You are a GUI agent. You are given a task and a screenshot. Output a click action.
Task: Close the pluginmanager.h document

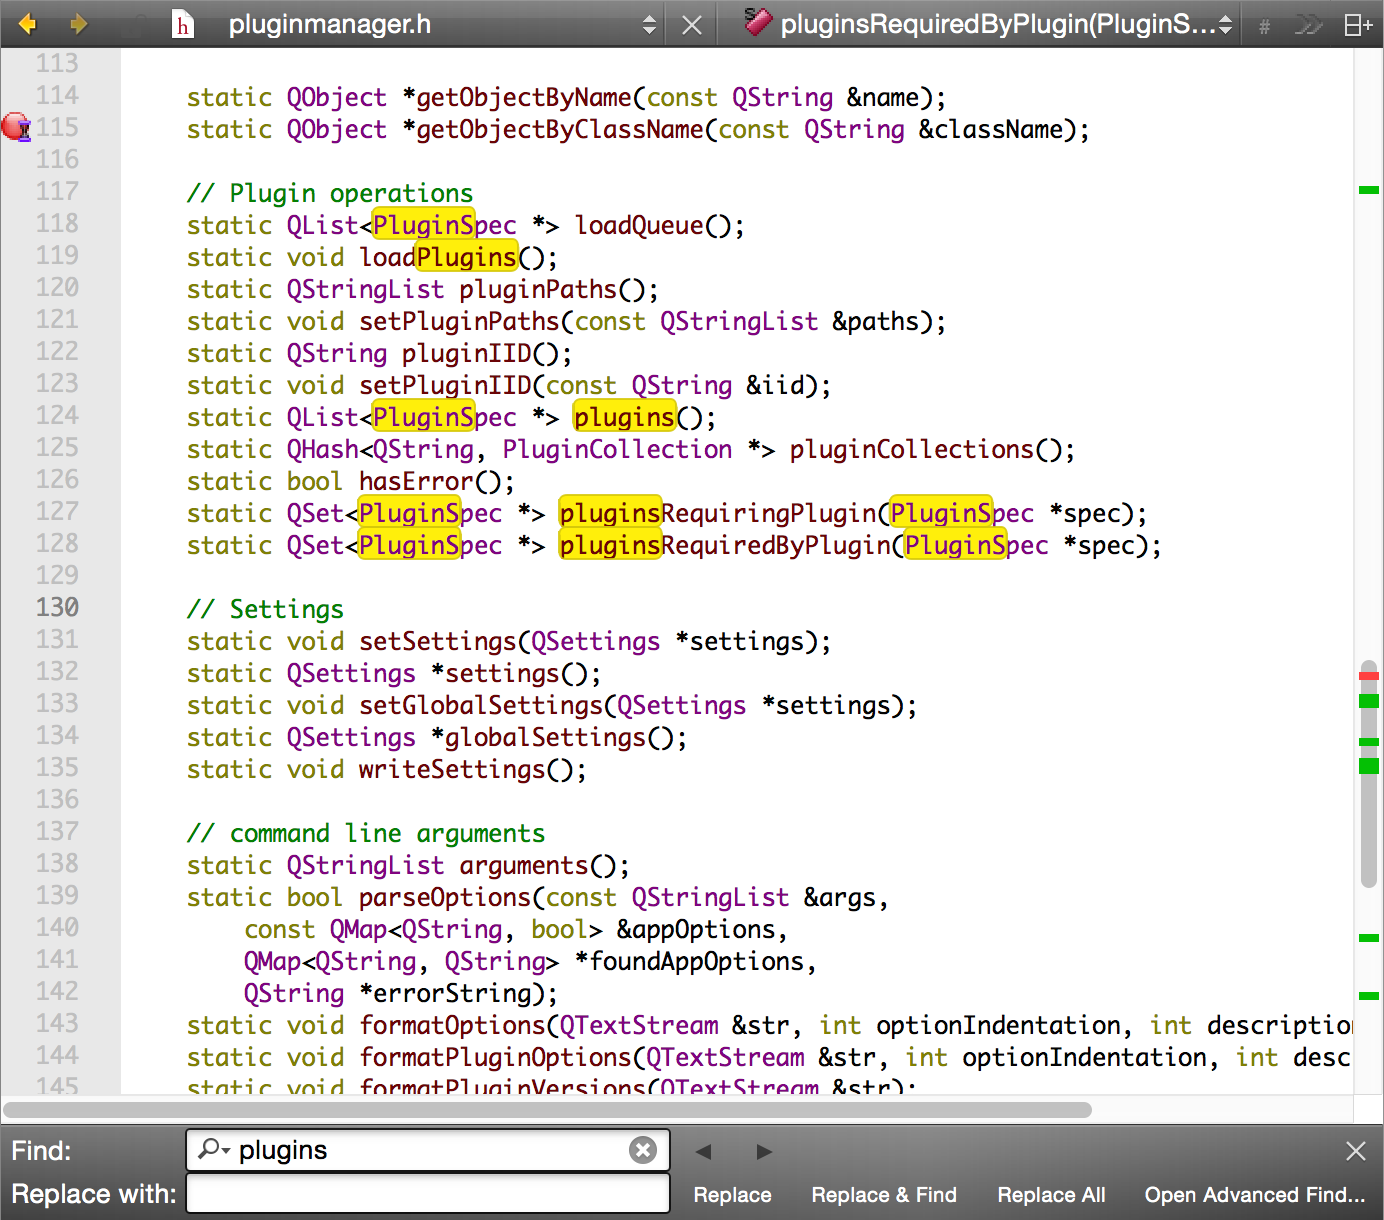pyautogui.click(x=692, y=25)
